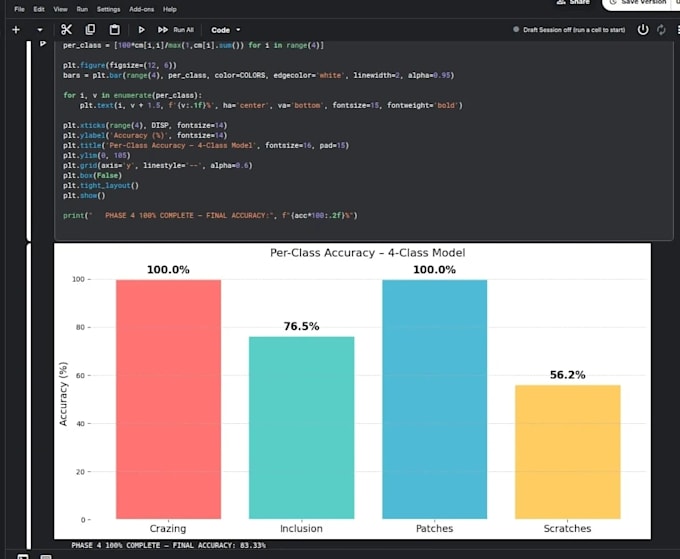Image resolution: width=680 pixels, height=559 pixels.
Task: Click the chart title Per-Class Accuracy
Action: (367, 253)
